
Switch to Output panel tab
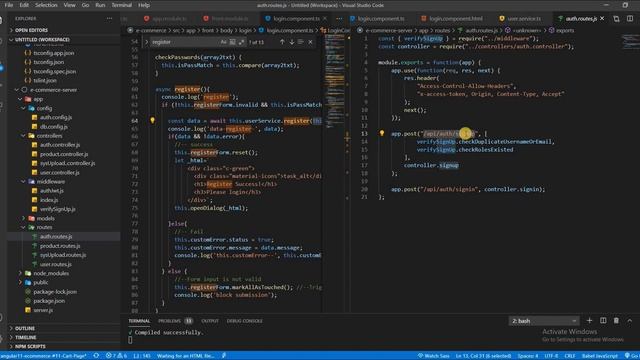click(210, 321)
